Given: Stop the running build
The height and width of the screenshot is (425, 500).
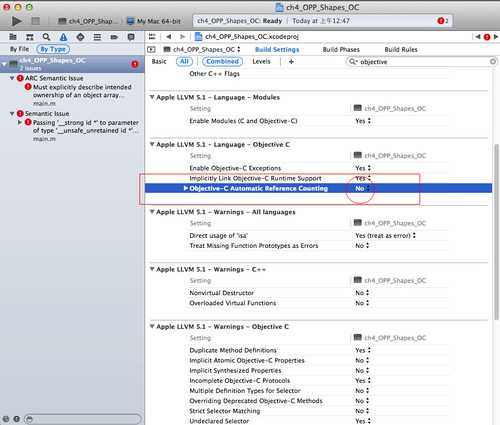Looking at the screenshot, I should tap(35, 21).
